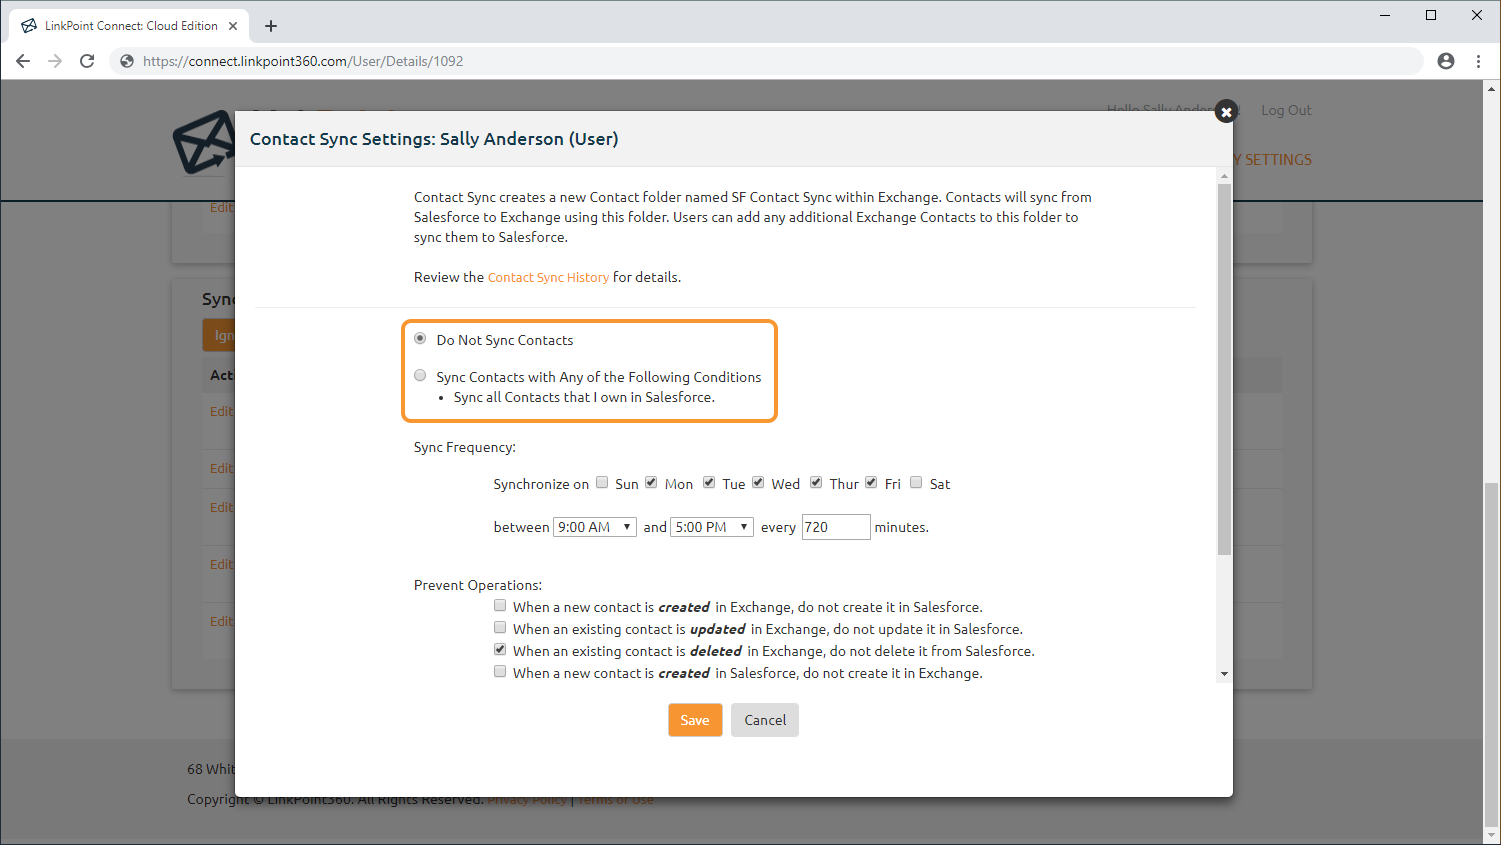Close the LinkPoint Connect tab

(233, 26)
